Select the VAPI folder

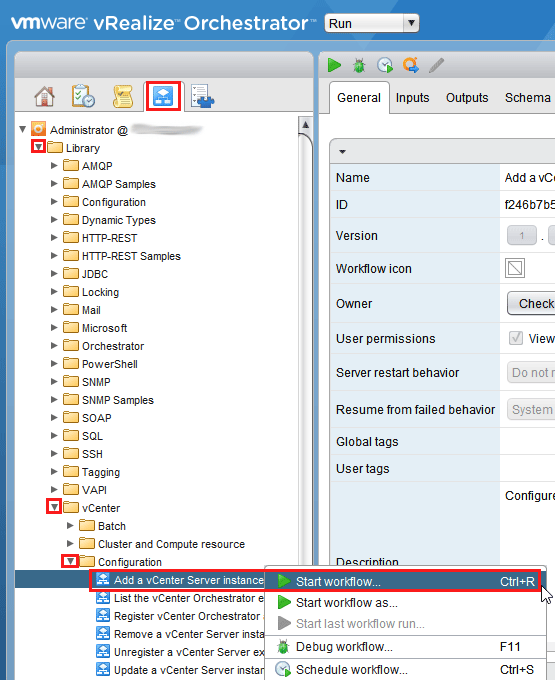(94, 490)
